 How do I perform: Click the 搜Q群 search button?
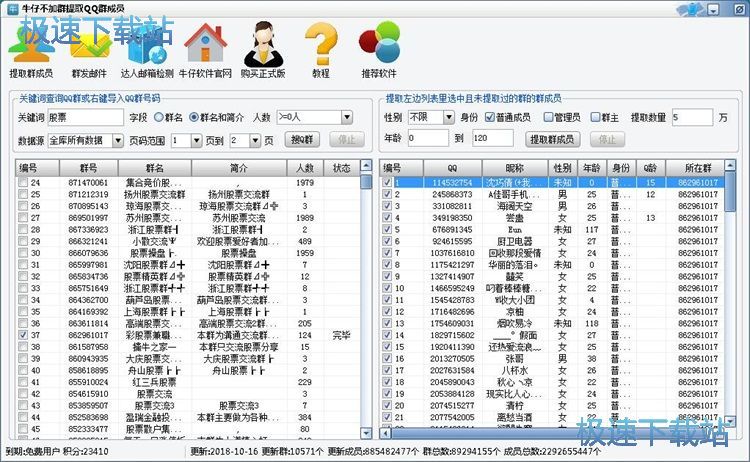pos(302,140)
